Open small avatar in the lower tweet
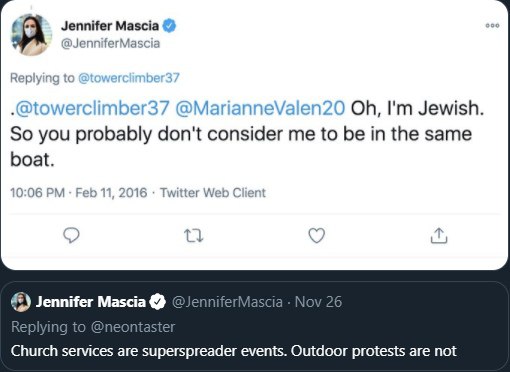This screenshot has height=372, width=510. click(x=21, y=302)
